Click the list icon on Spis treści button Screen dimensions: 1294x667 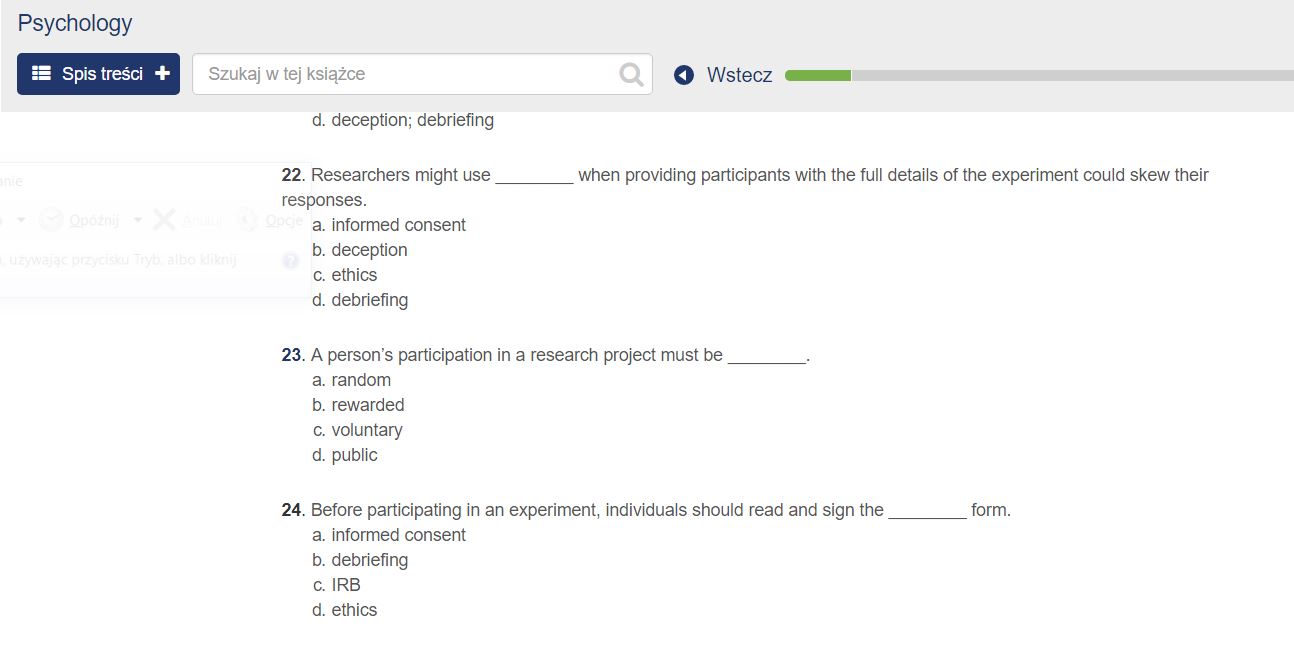pos(40,73)
